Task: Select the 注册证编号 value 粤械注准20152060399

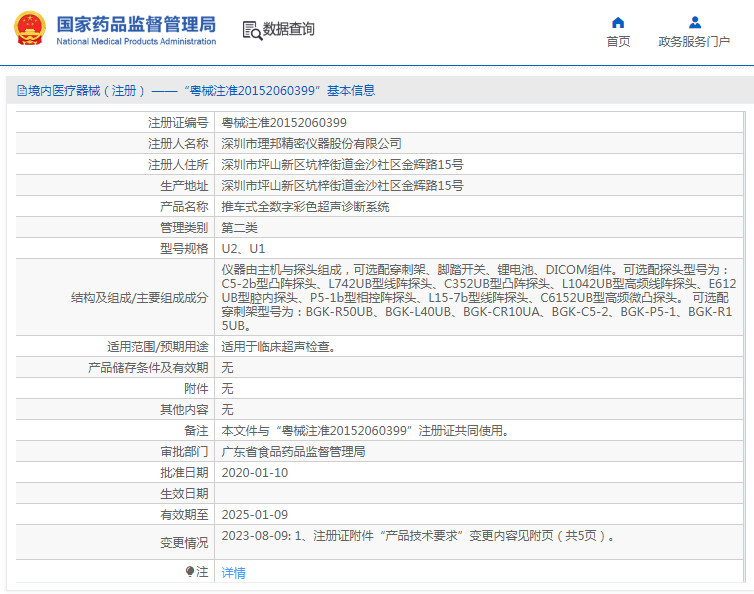Action: click(x=284, y=123)
